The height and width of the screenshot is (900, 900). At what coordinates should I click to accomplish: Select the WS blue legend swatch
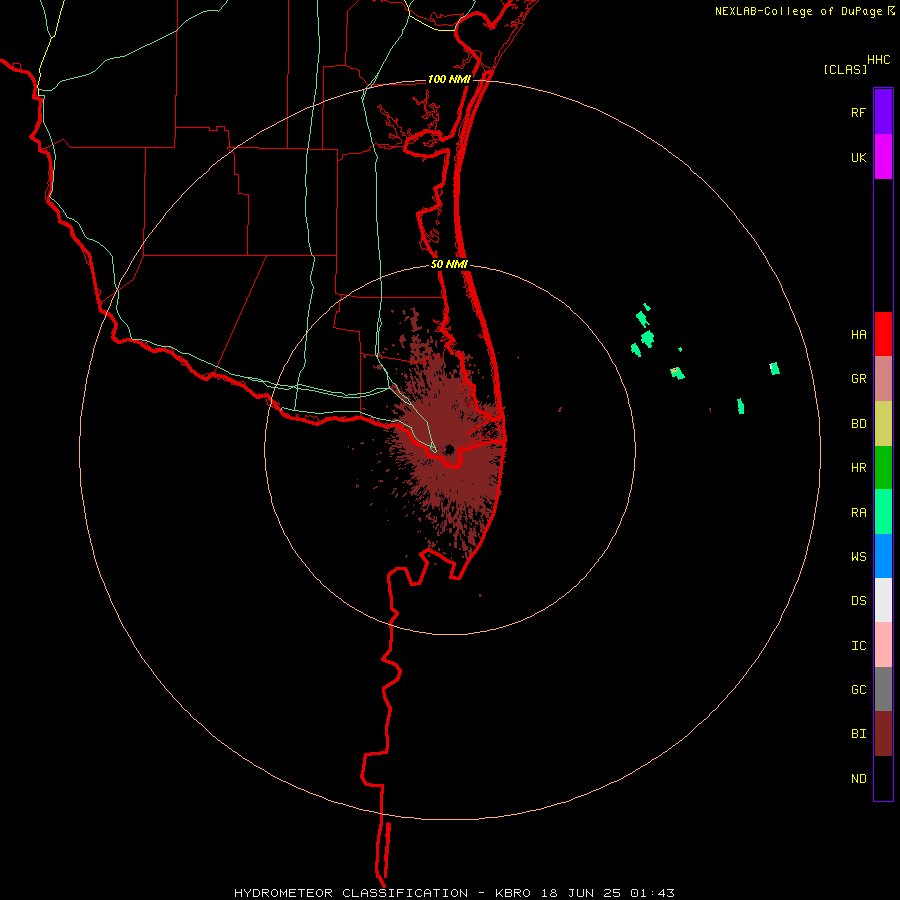pyautogui.click(x=883, y=556)
